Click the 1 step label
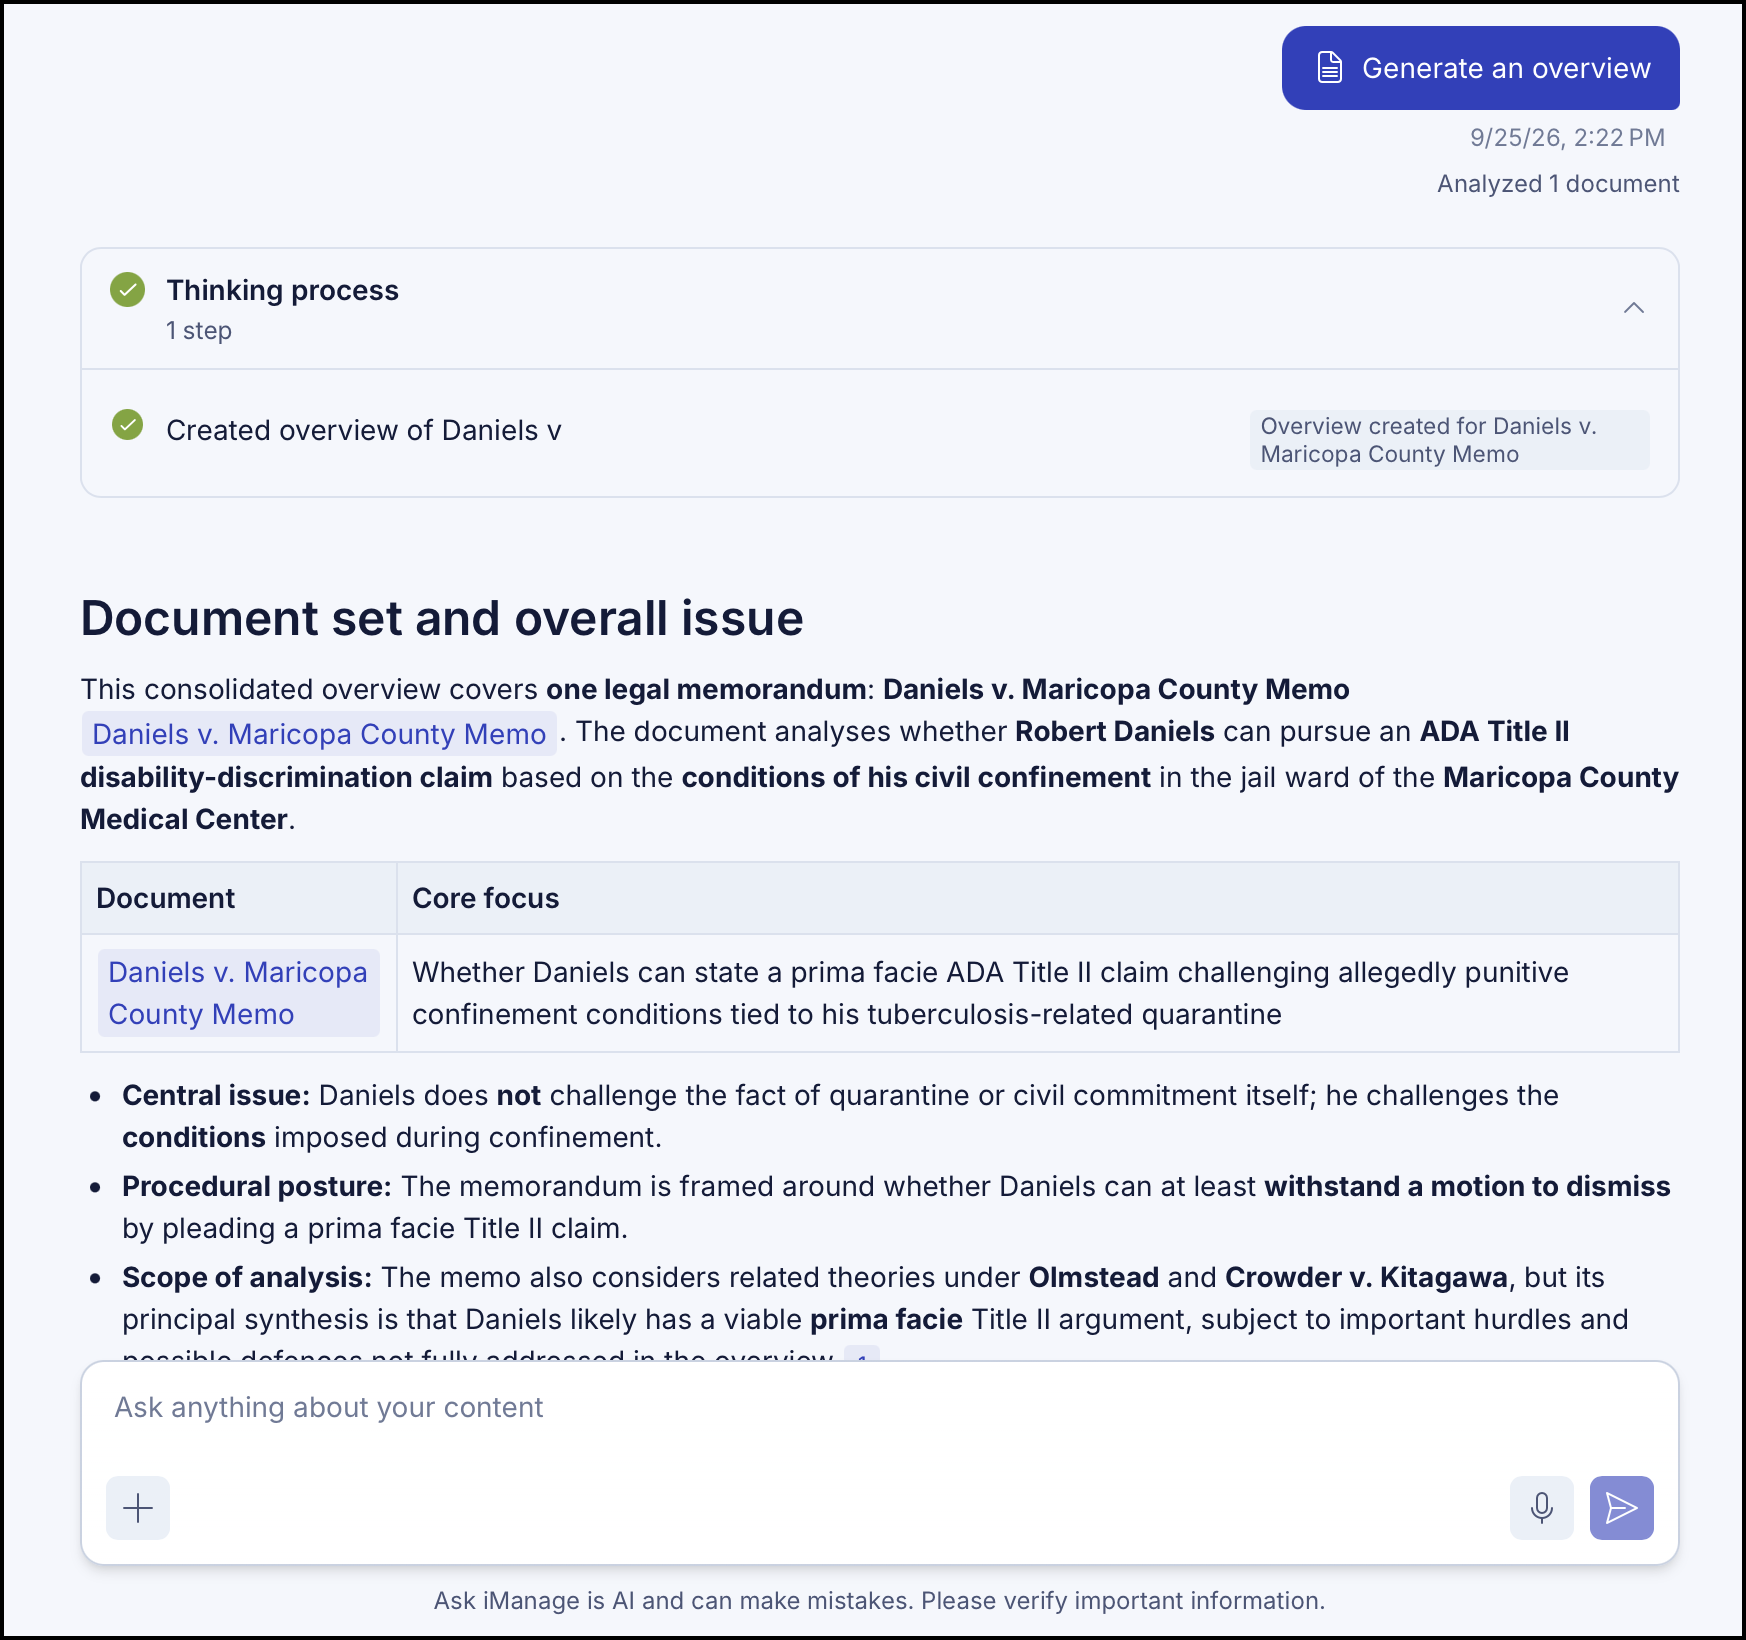The height and width of the screenshot is (1640, 1746). tap(199, 331)
